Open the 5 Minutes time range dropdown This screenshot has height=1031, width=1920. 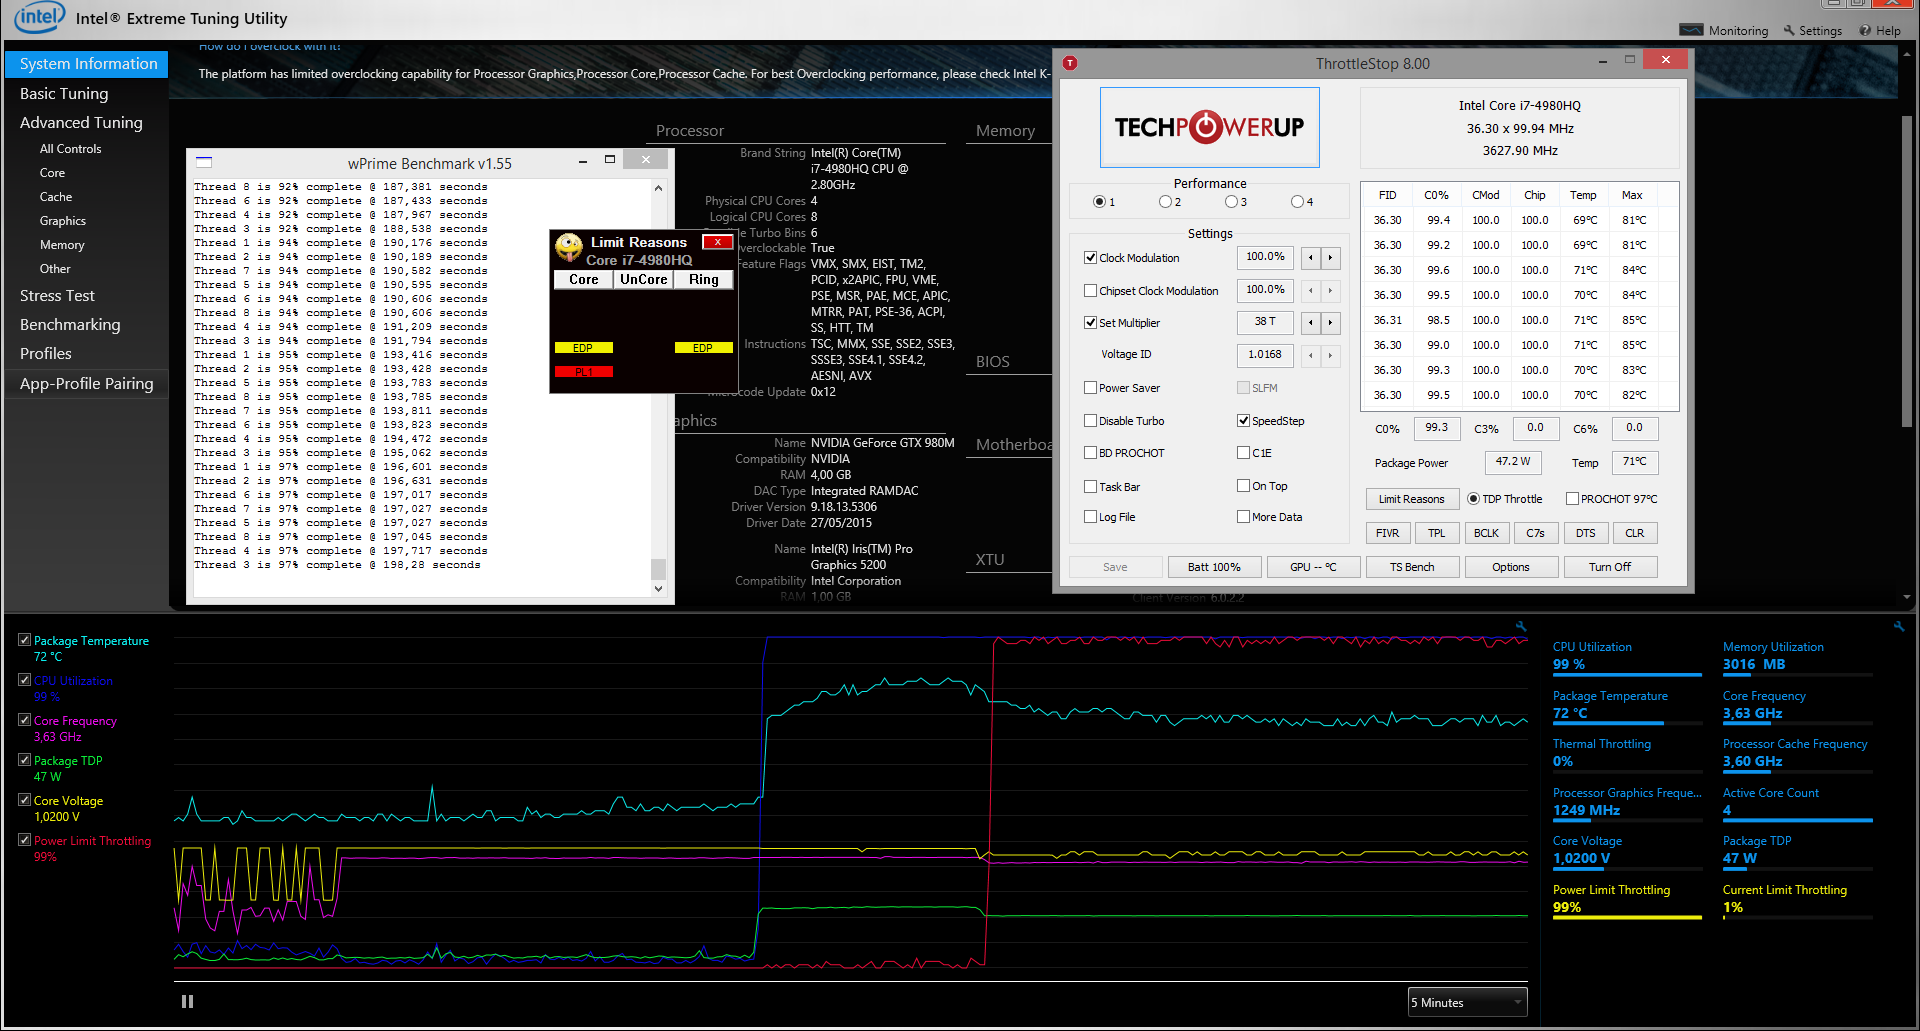pos(1467,1002)
